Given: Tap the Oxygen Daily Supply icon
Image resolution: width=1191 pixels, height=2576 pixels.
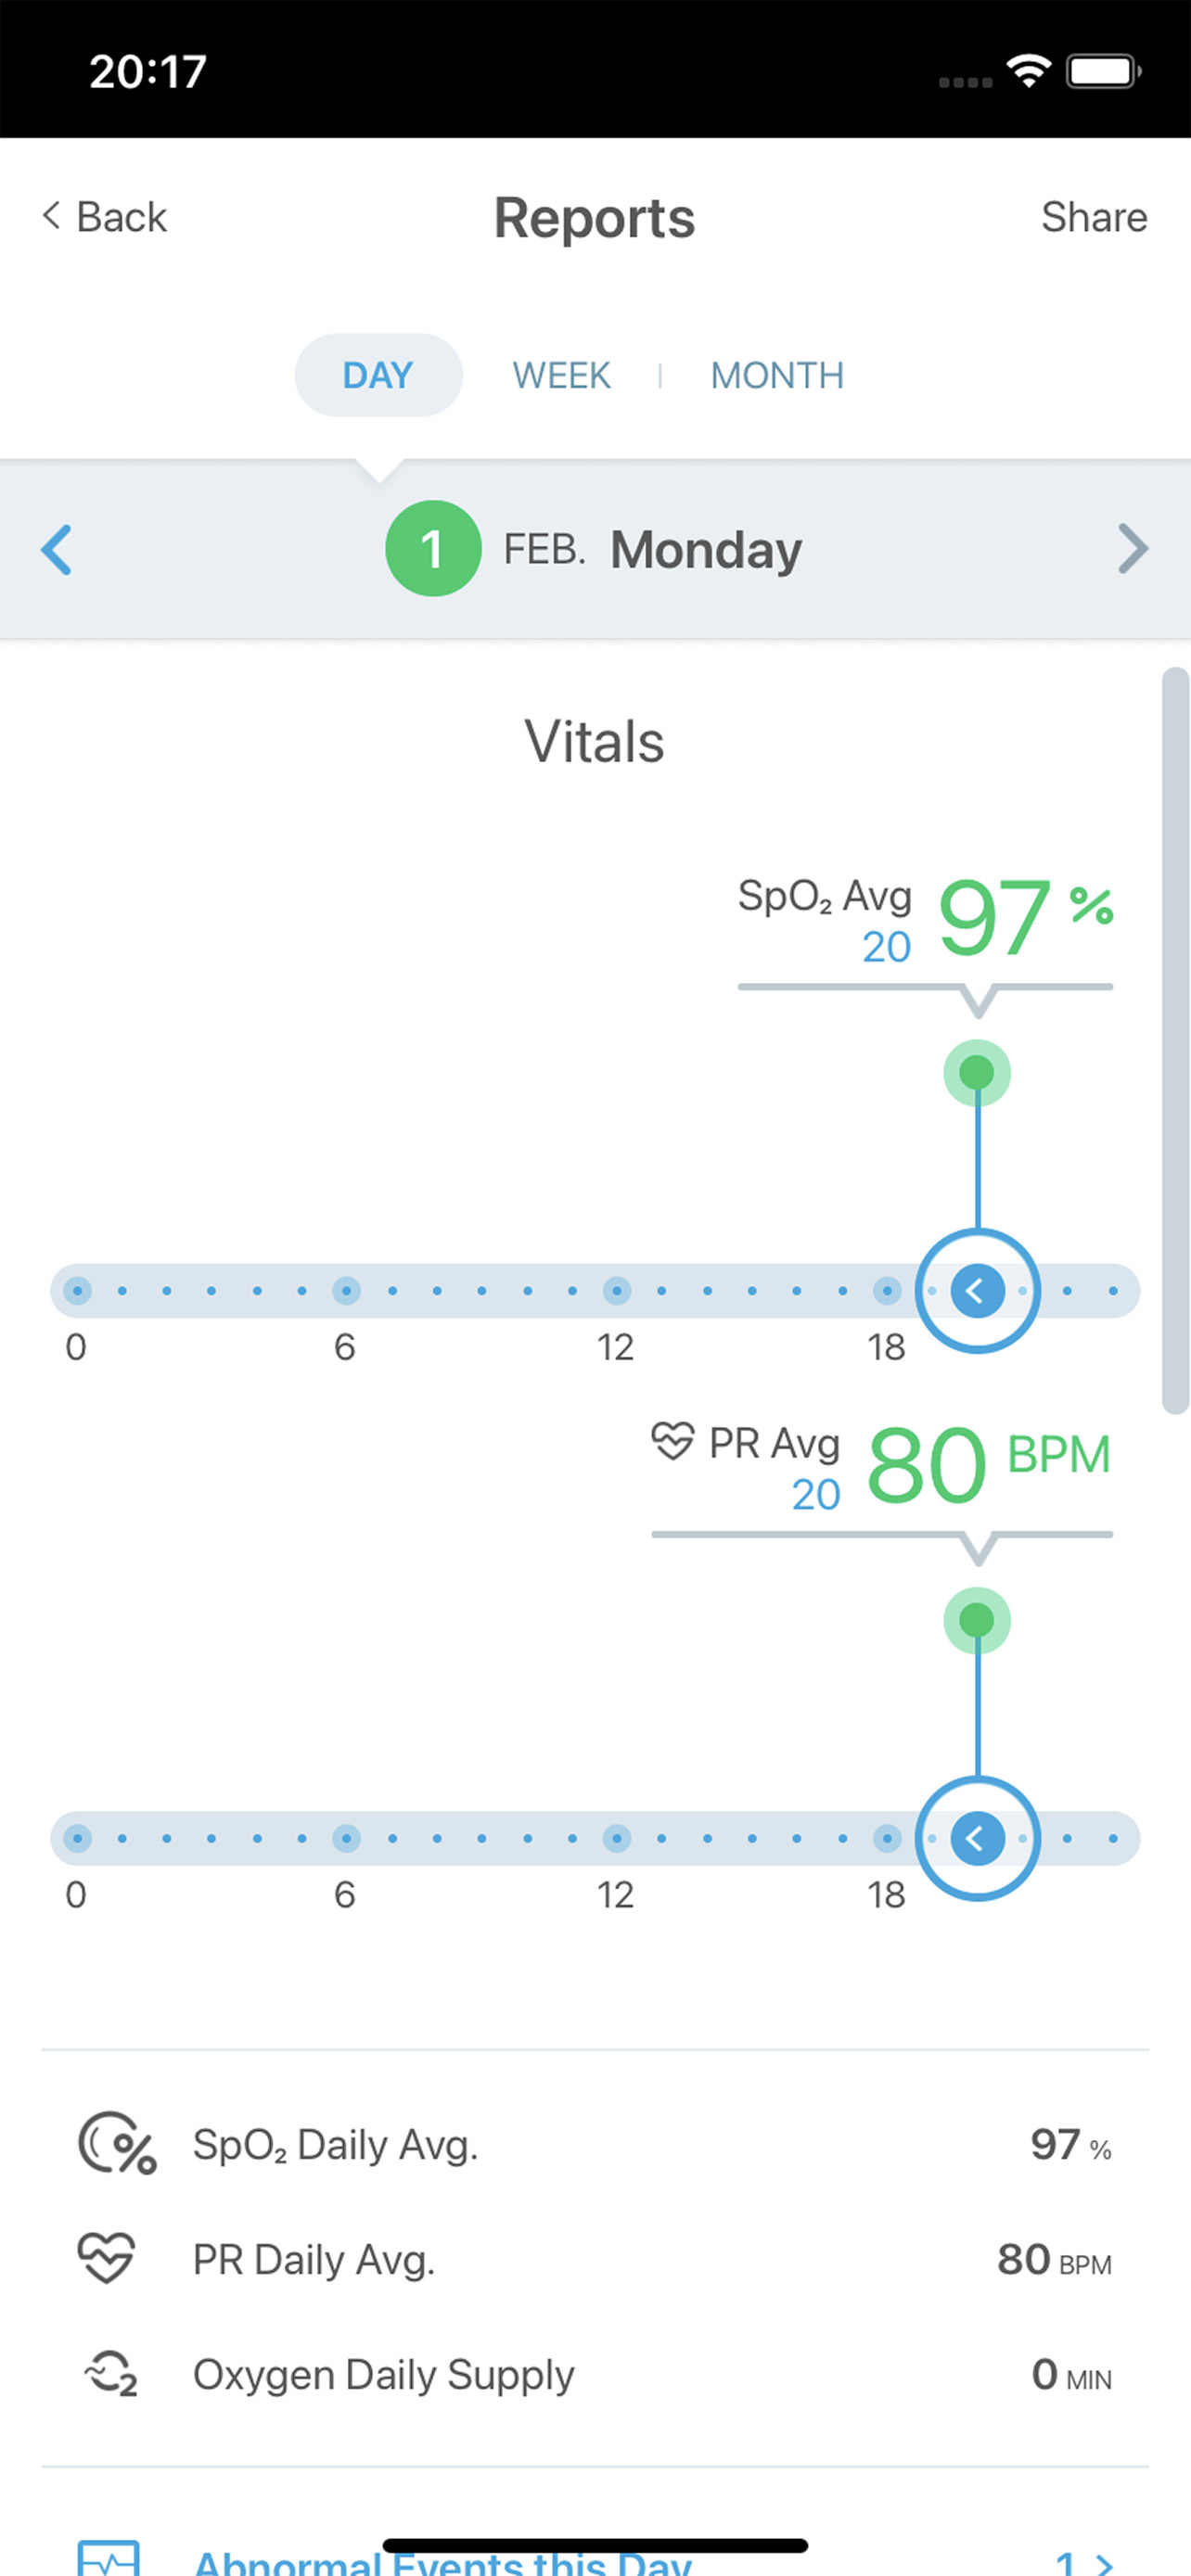Looking at the screenshot, I should click(x=111, y=2374).
